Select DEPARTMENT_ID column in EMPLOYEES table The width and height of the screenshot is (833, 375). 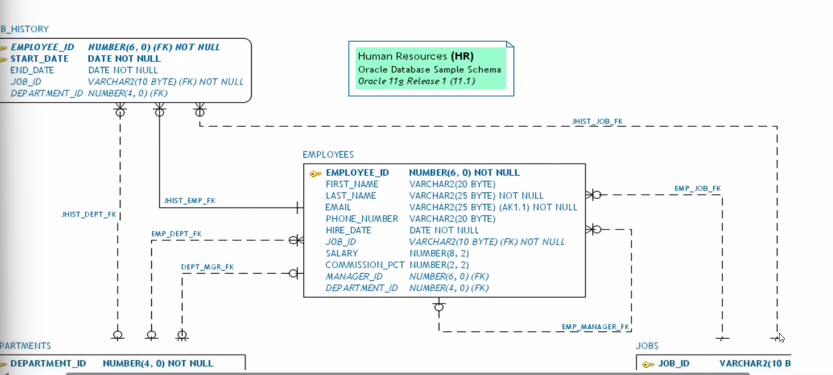[362, 288]
